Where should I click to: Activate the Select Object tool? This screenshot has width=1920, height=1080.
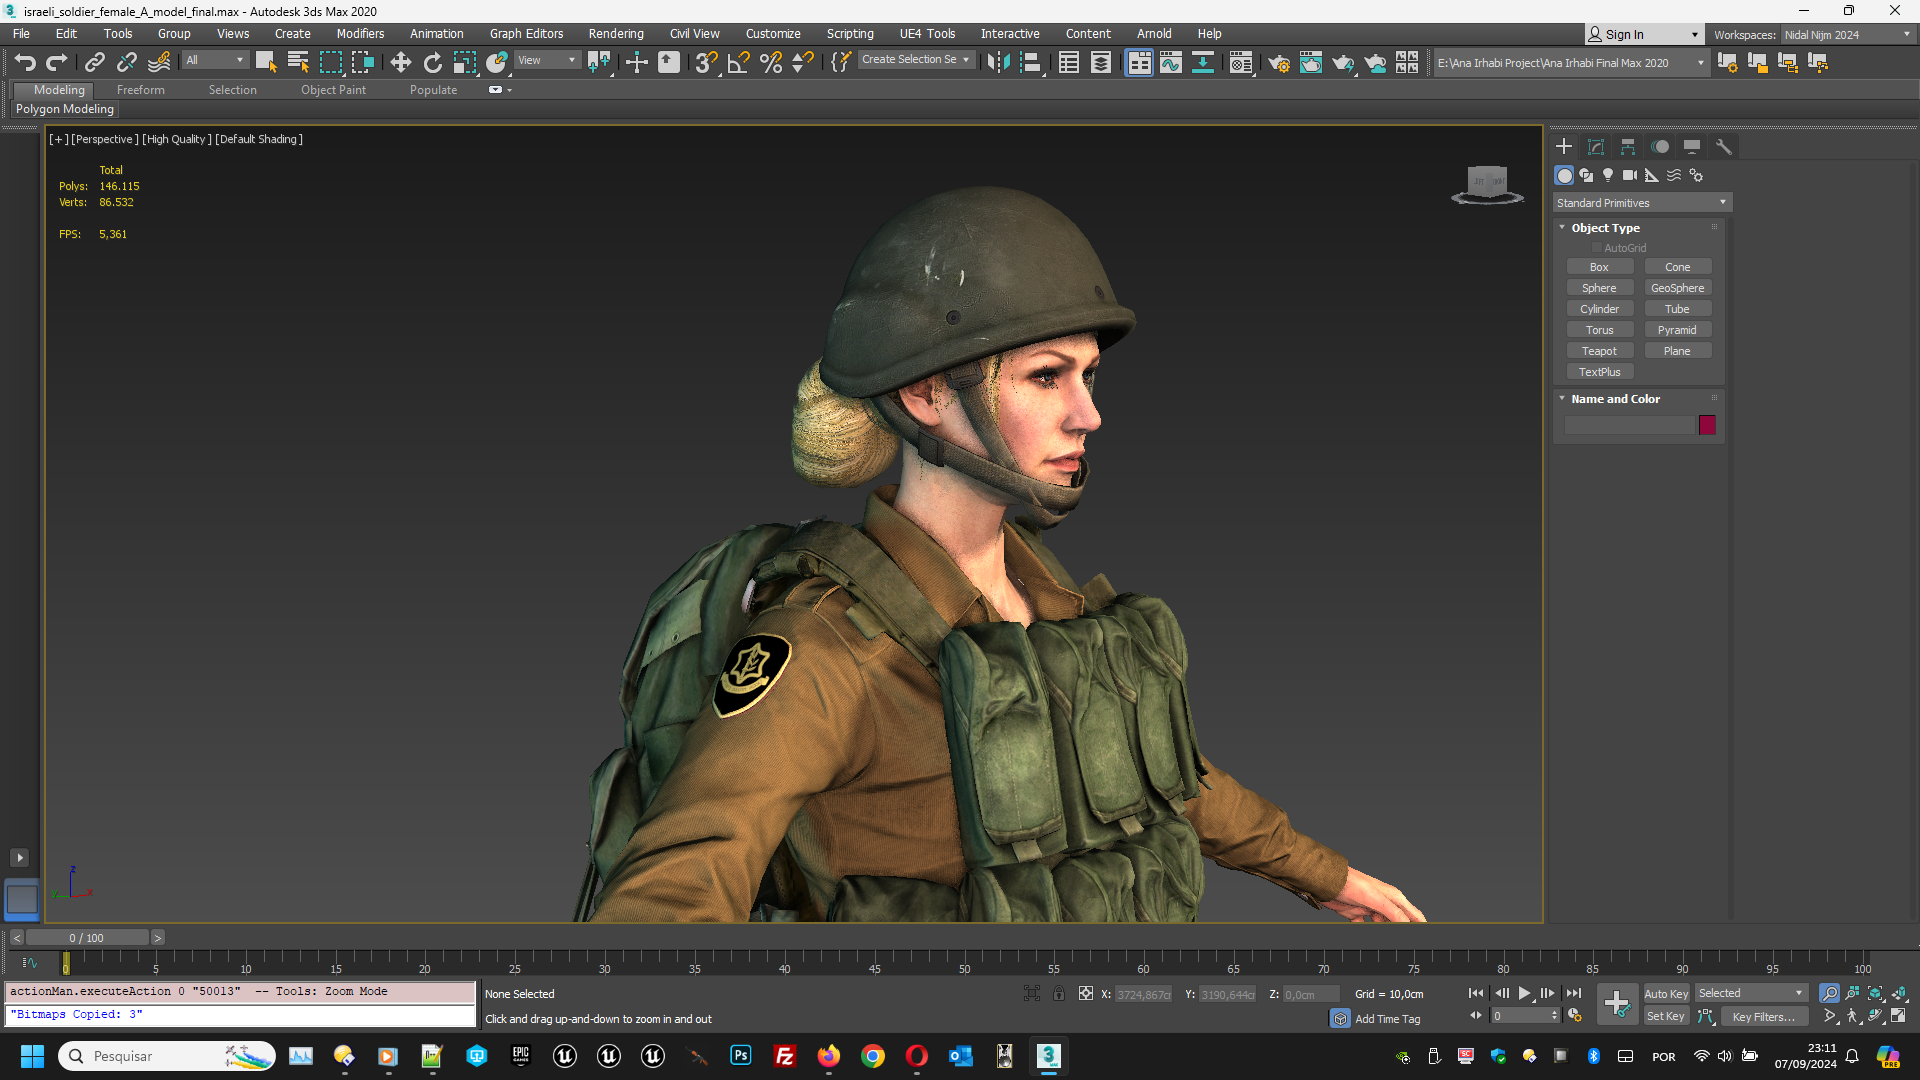(266, 62)
